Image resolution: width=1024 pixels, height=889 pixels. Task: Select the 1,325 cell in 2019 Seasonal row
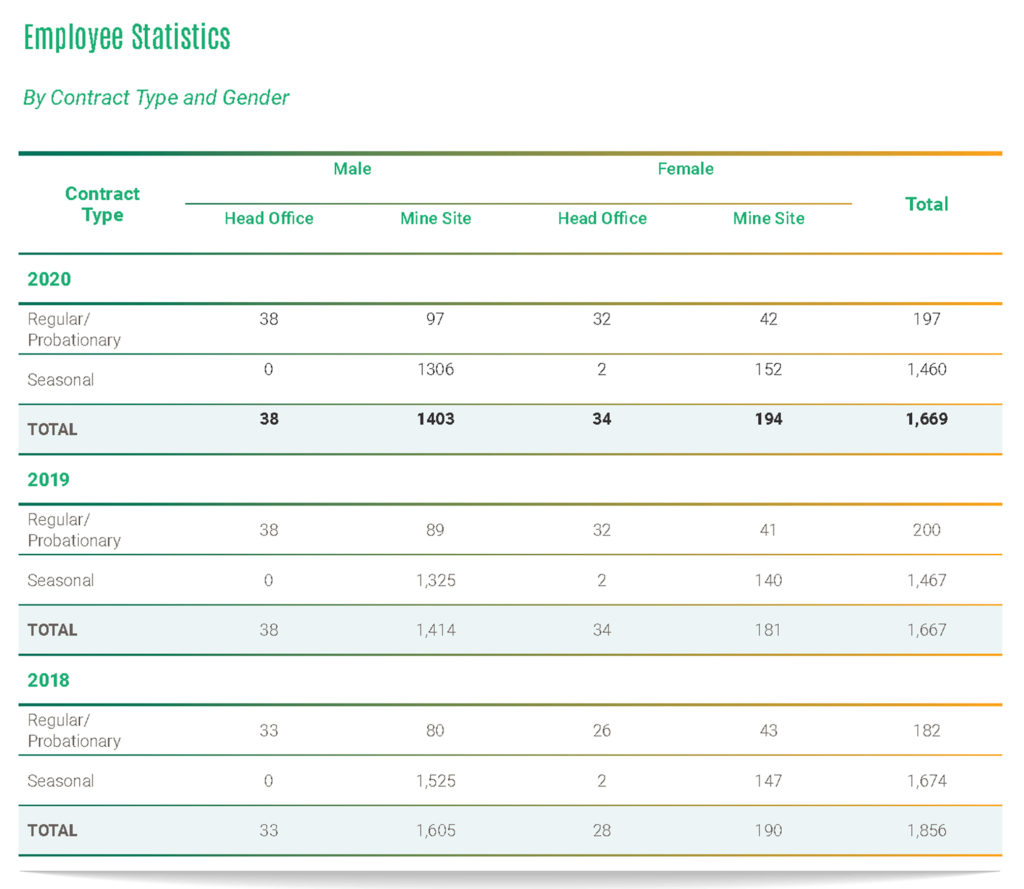click(x=435, y=580)
